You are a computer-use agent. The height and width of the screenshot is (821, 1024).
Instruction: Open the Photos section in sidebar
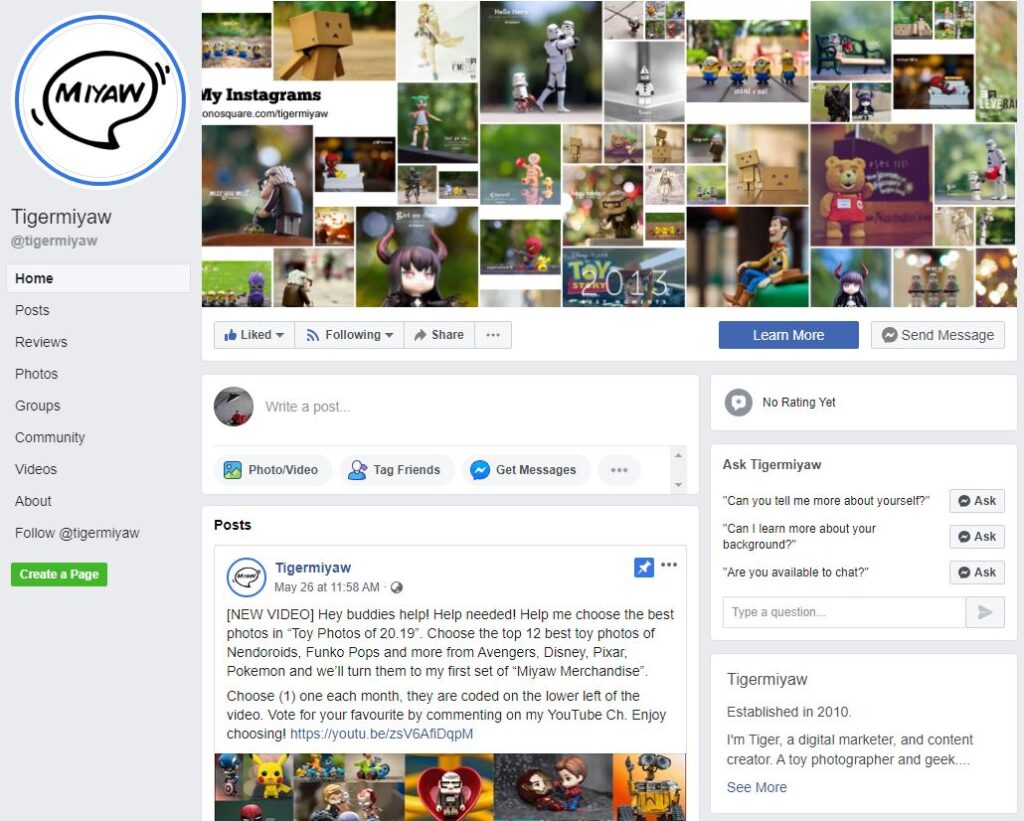click(x=37, y=374)
